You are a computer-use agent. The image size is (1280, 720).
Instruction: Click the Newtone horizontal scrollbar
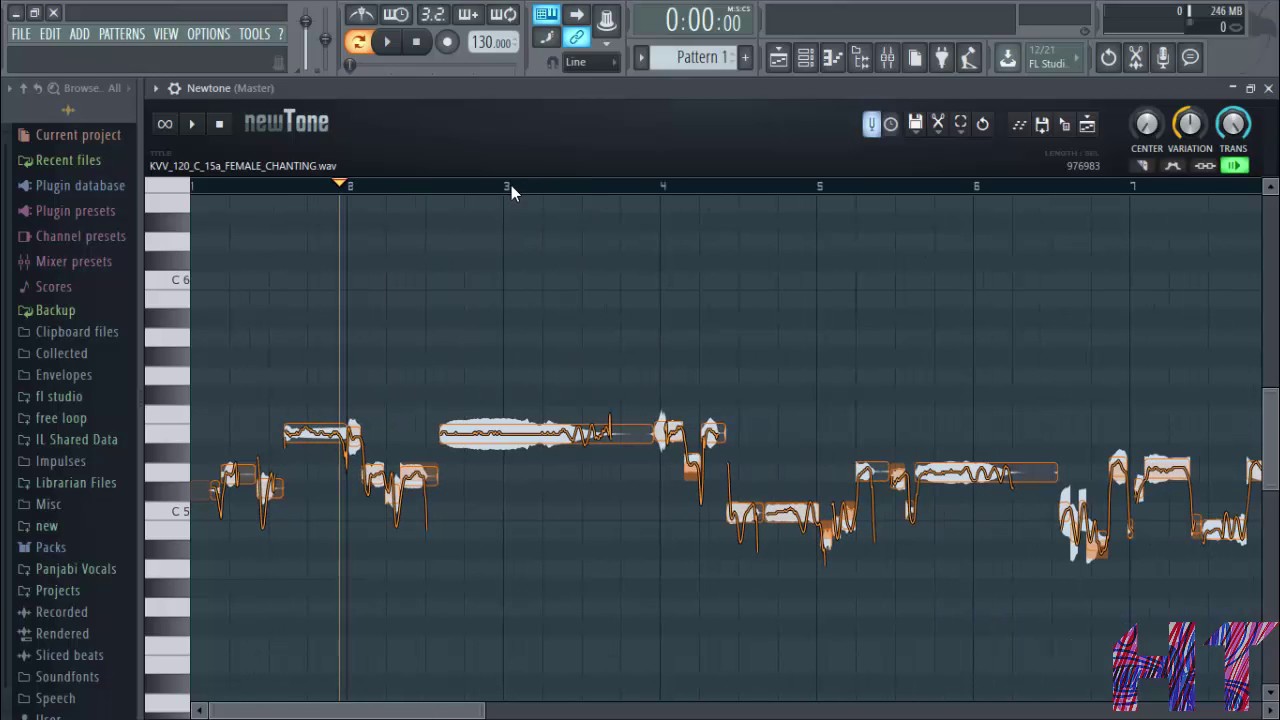point(348,711)
